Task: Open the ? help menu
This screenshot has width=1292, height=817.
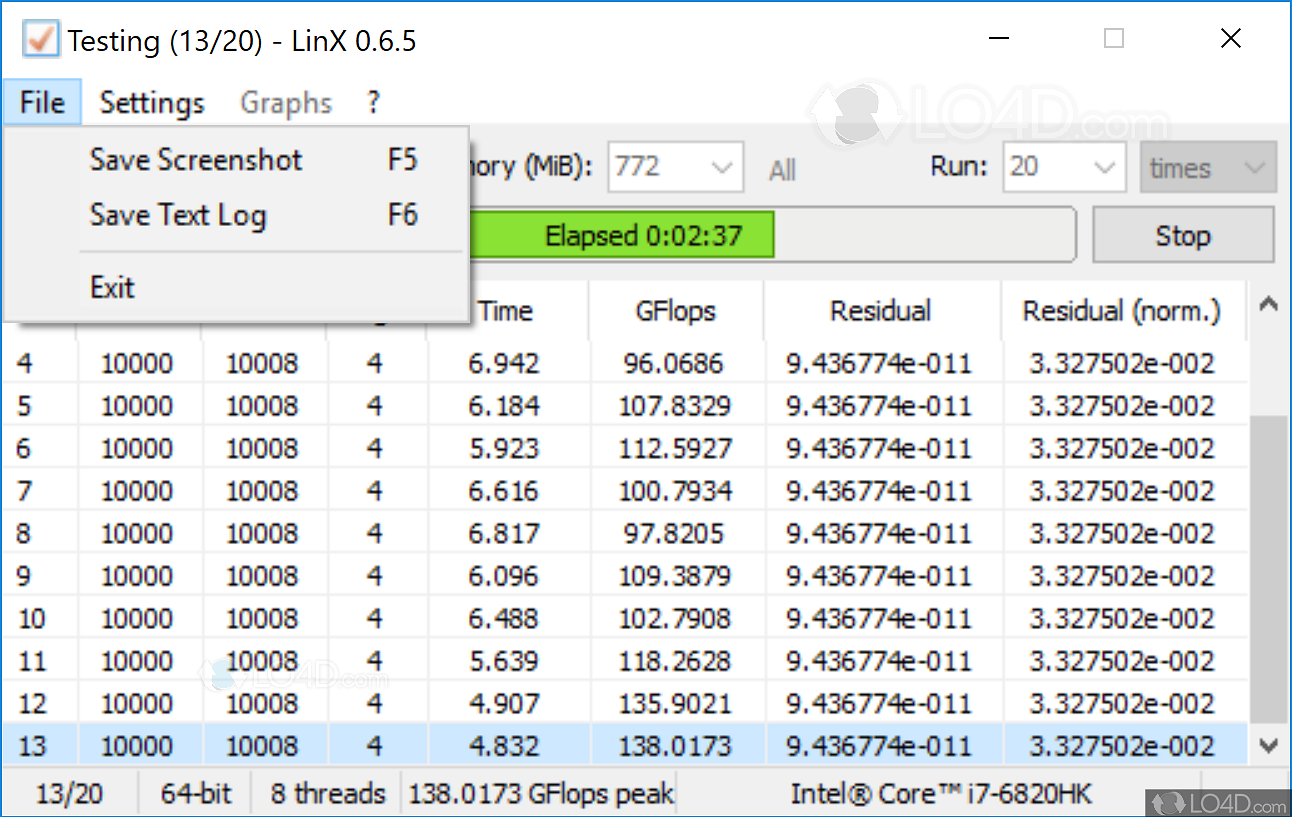Action: click(x=373, y=103)
